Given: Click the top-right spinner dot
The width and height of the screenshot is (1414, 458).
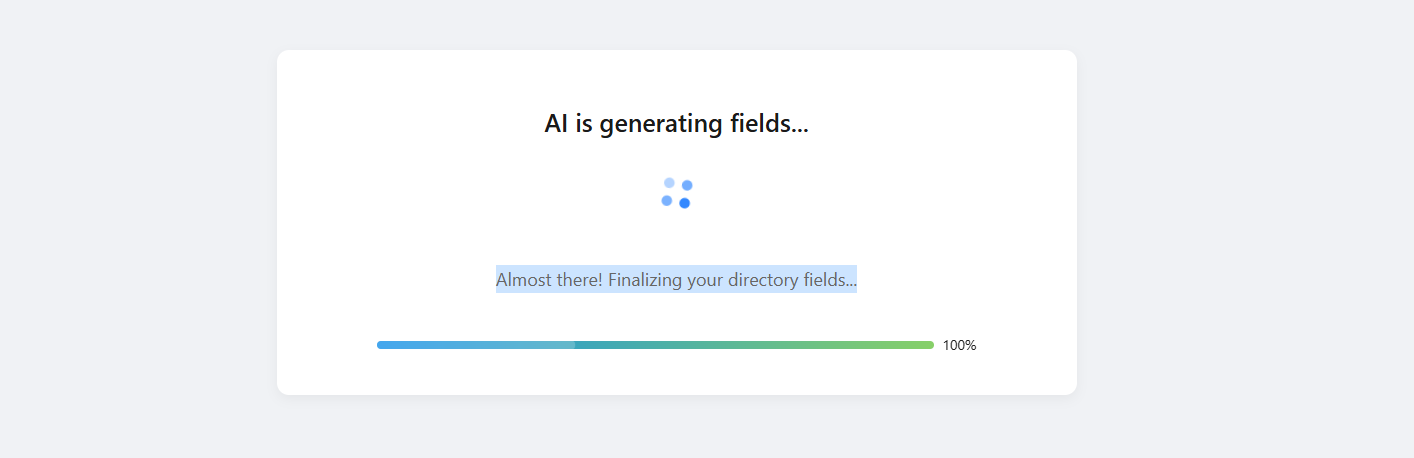Looking at the screenshot, I should click(x=687, y=185).
